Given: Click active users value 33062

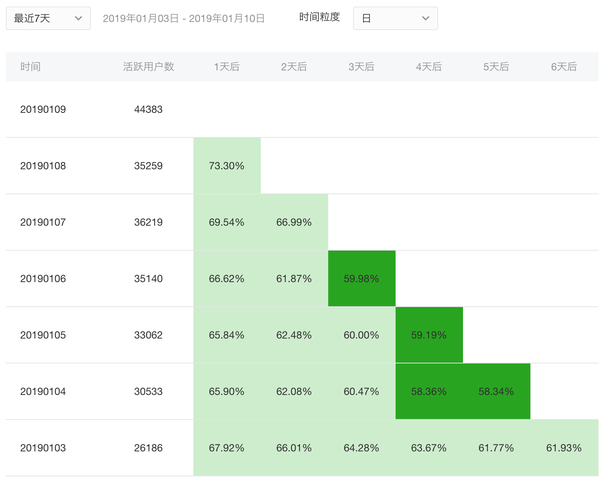Looking at the screenshot, I should pyautogui.click(x=148, y=335).
